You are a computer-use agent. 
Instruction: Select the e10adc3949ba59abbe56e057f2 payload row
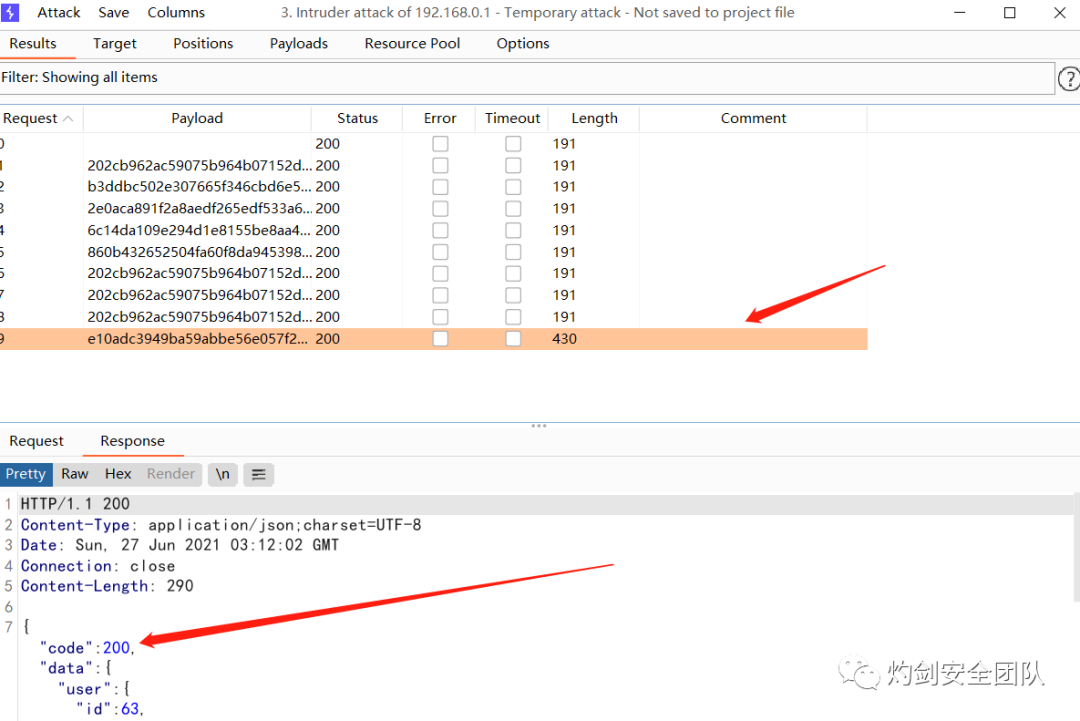pyautogui.click(x=433, y=339)
